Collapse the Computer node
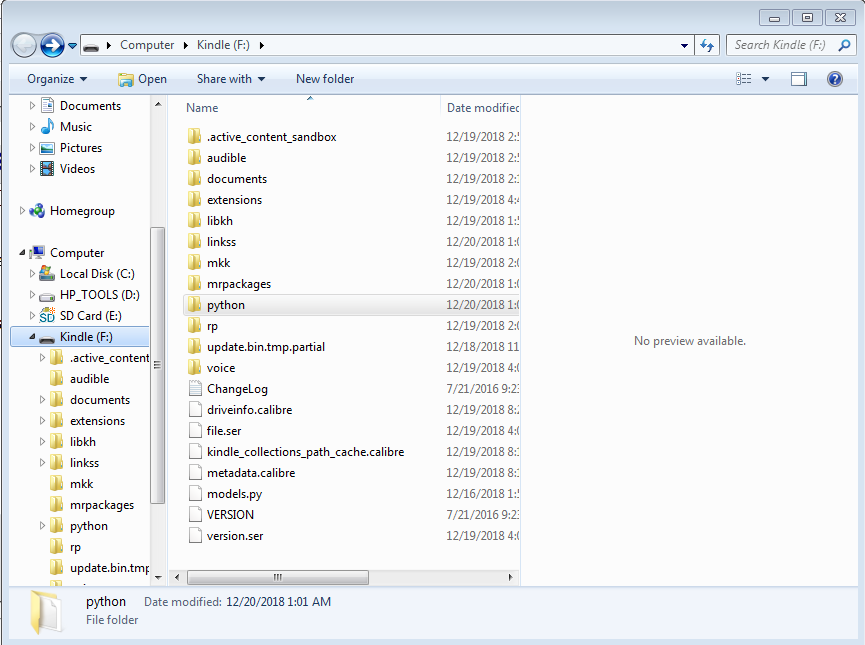The height and width of the screenshot is (645, 865). click(x=22, y=253)
